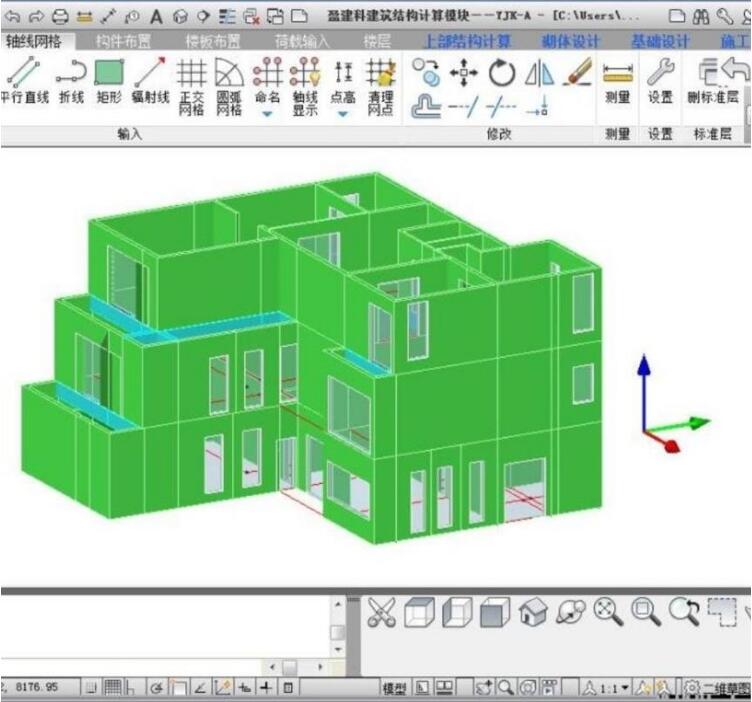Expand the 命名 dropdown arrow
Screen dimensions: 752x702
point(267,114)
